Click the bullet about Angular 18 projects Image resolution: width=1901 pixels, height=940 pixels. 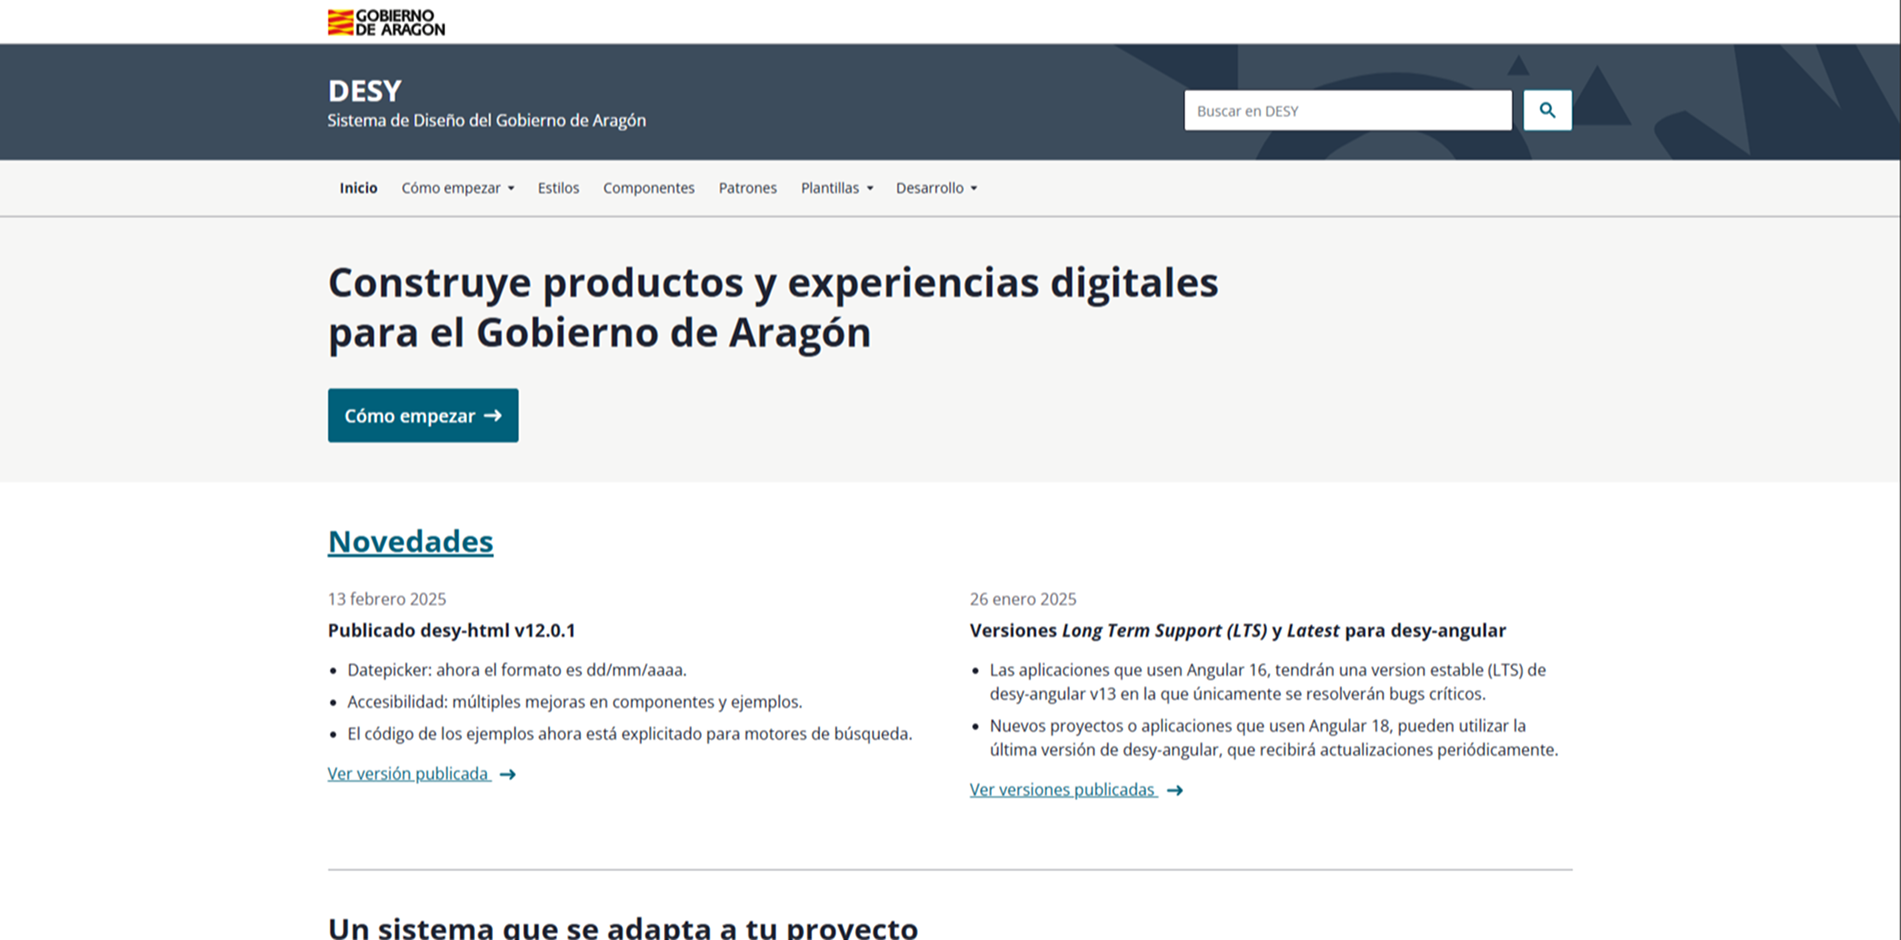pos(1274,738)
